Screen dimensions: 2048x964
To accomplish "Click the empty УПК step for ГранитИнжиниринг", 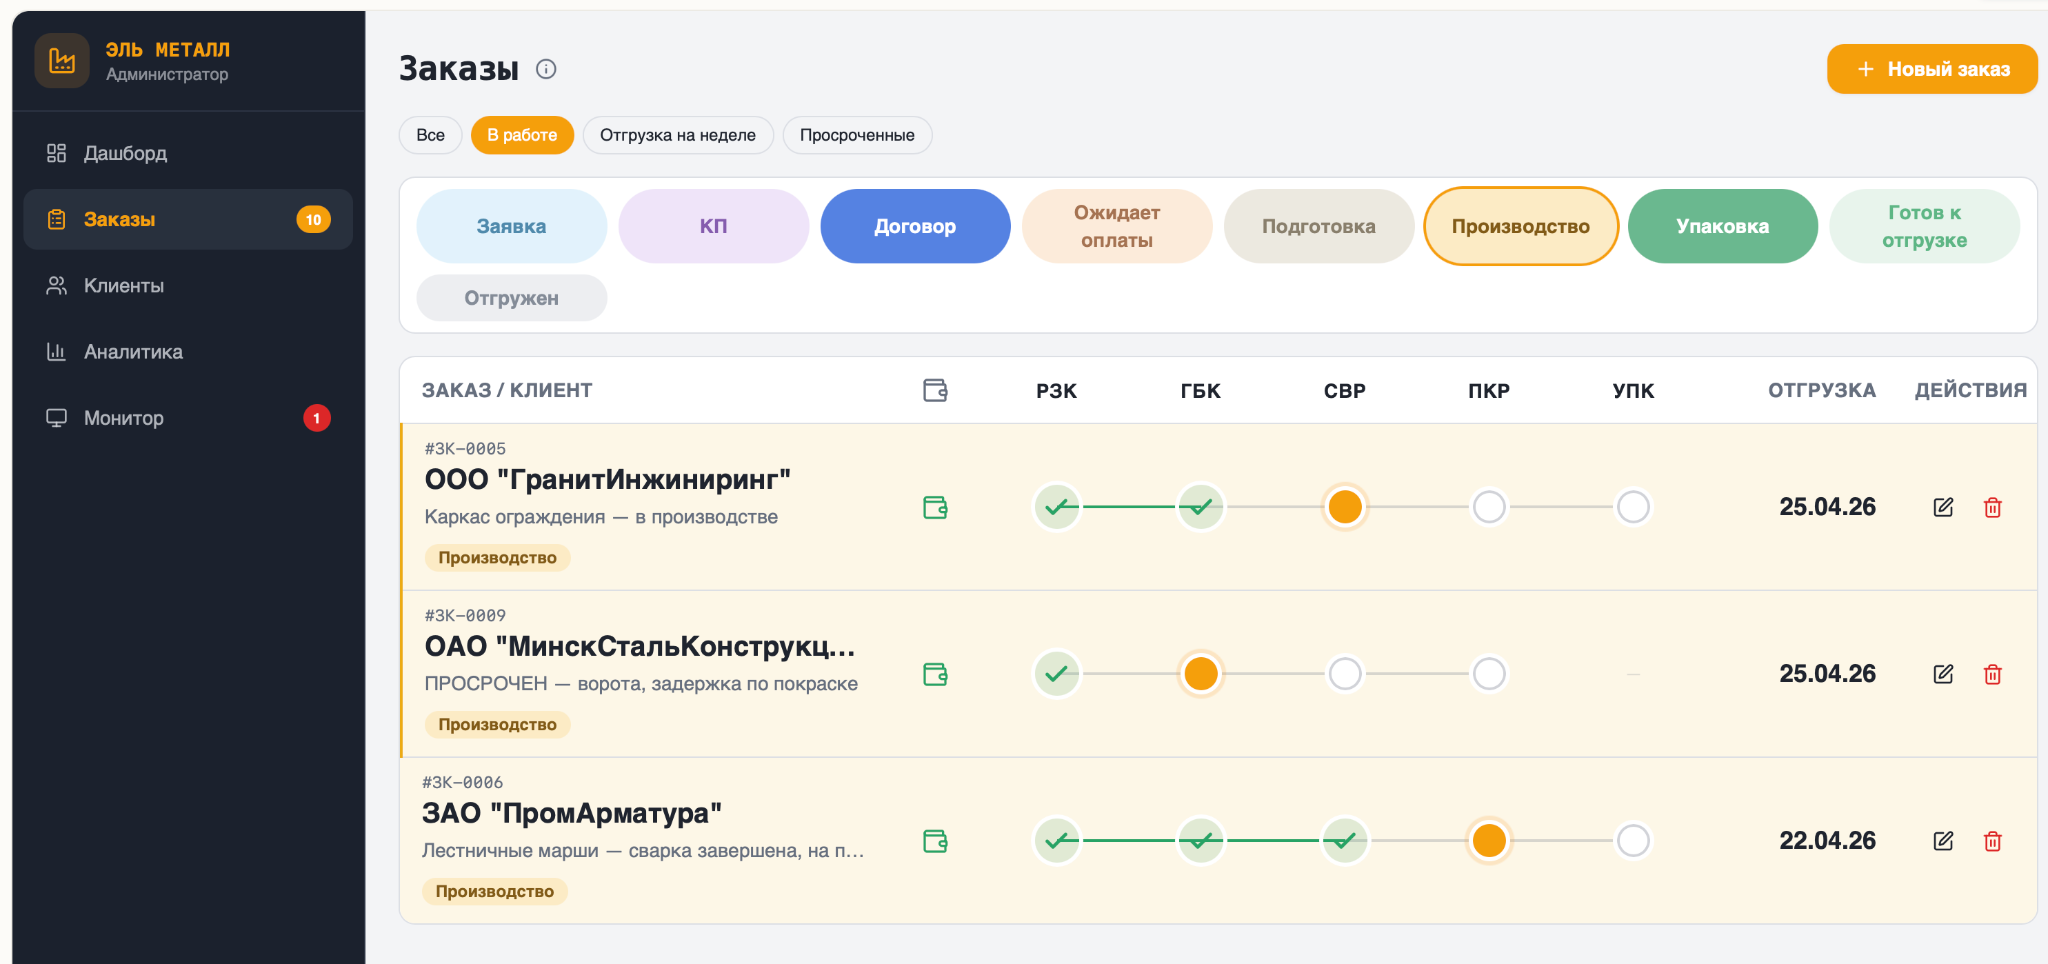I will point(1633,507).
